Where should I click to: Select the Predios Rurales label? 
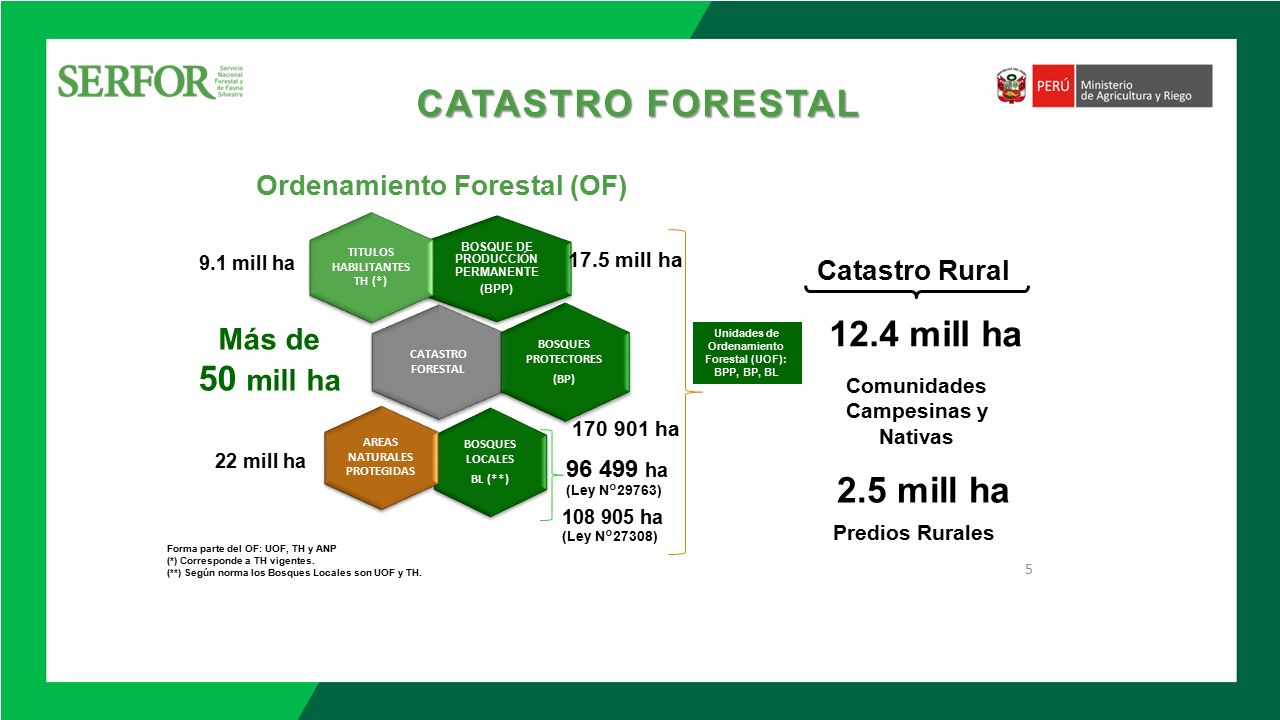(913, 533)
